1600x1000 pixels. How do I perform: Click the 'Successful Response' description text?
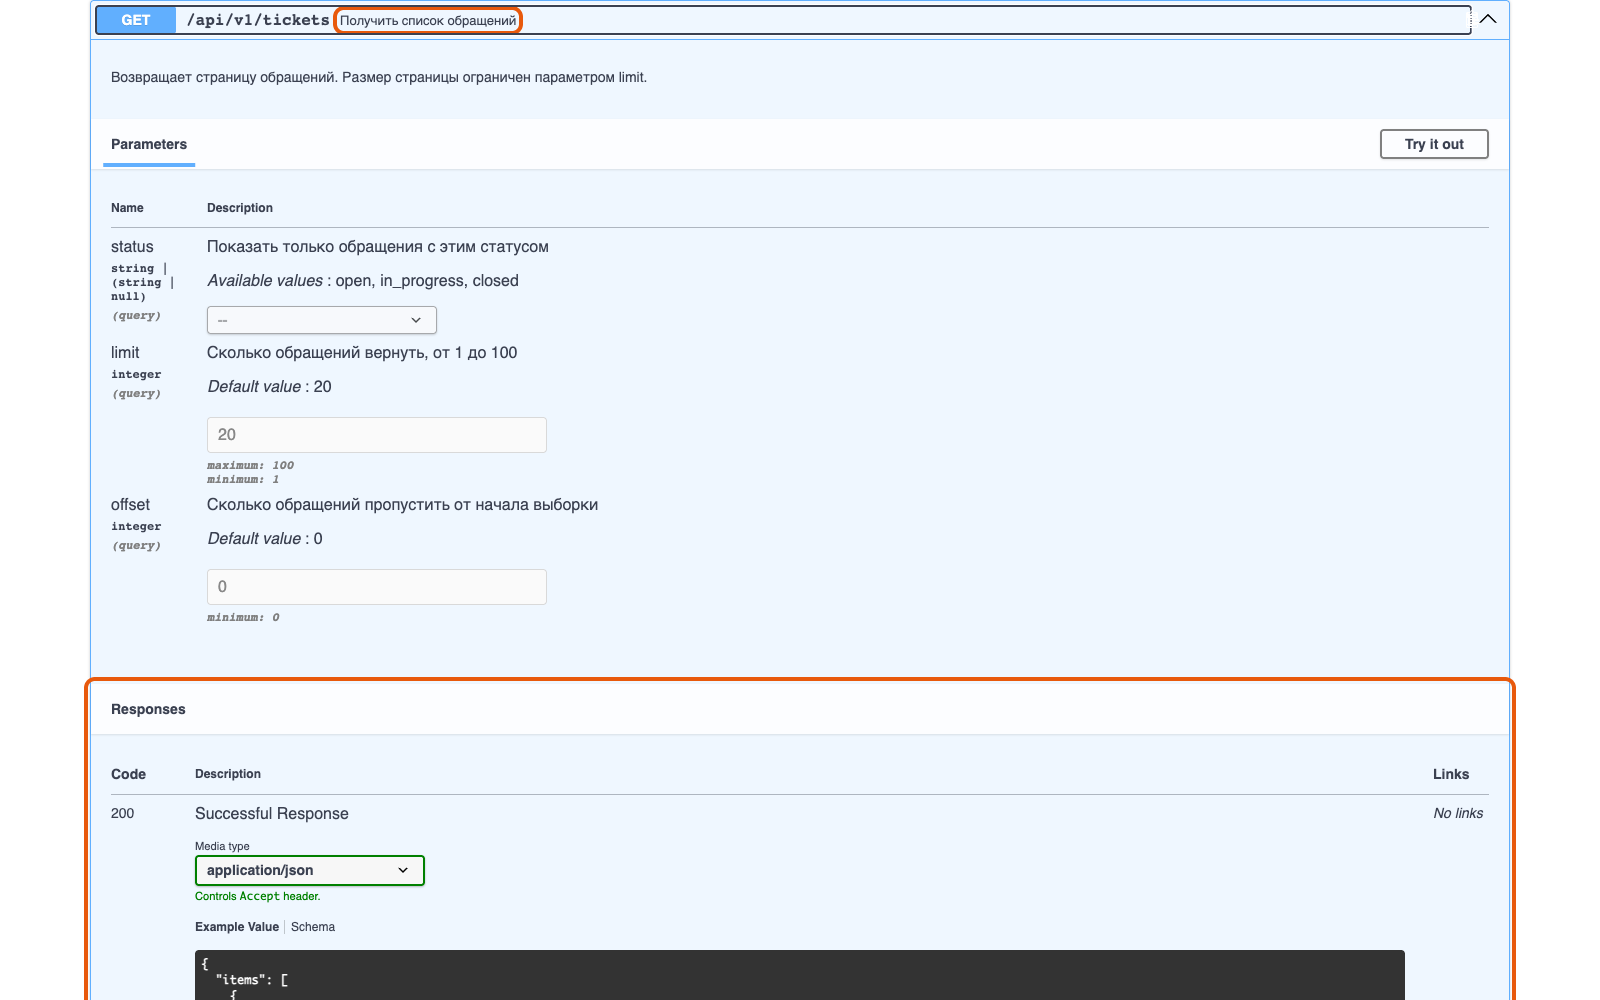coord(272,814)
